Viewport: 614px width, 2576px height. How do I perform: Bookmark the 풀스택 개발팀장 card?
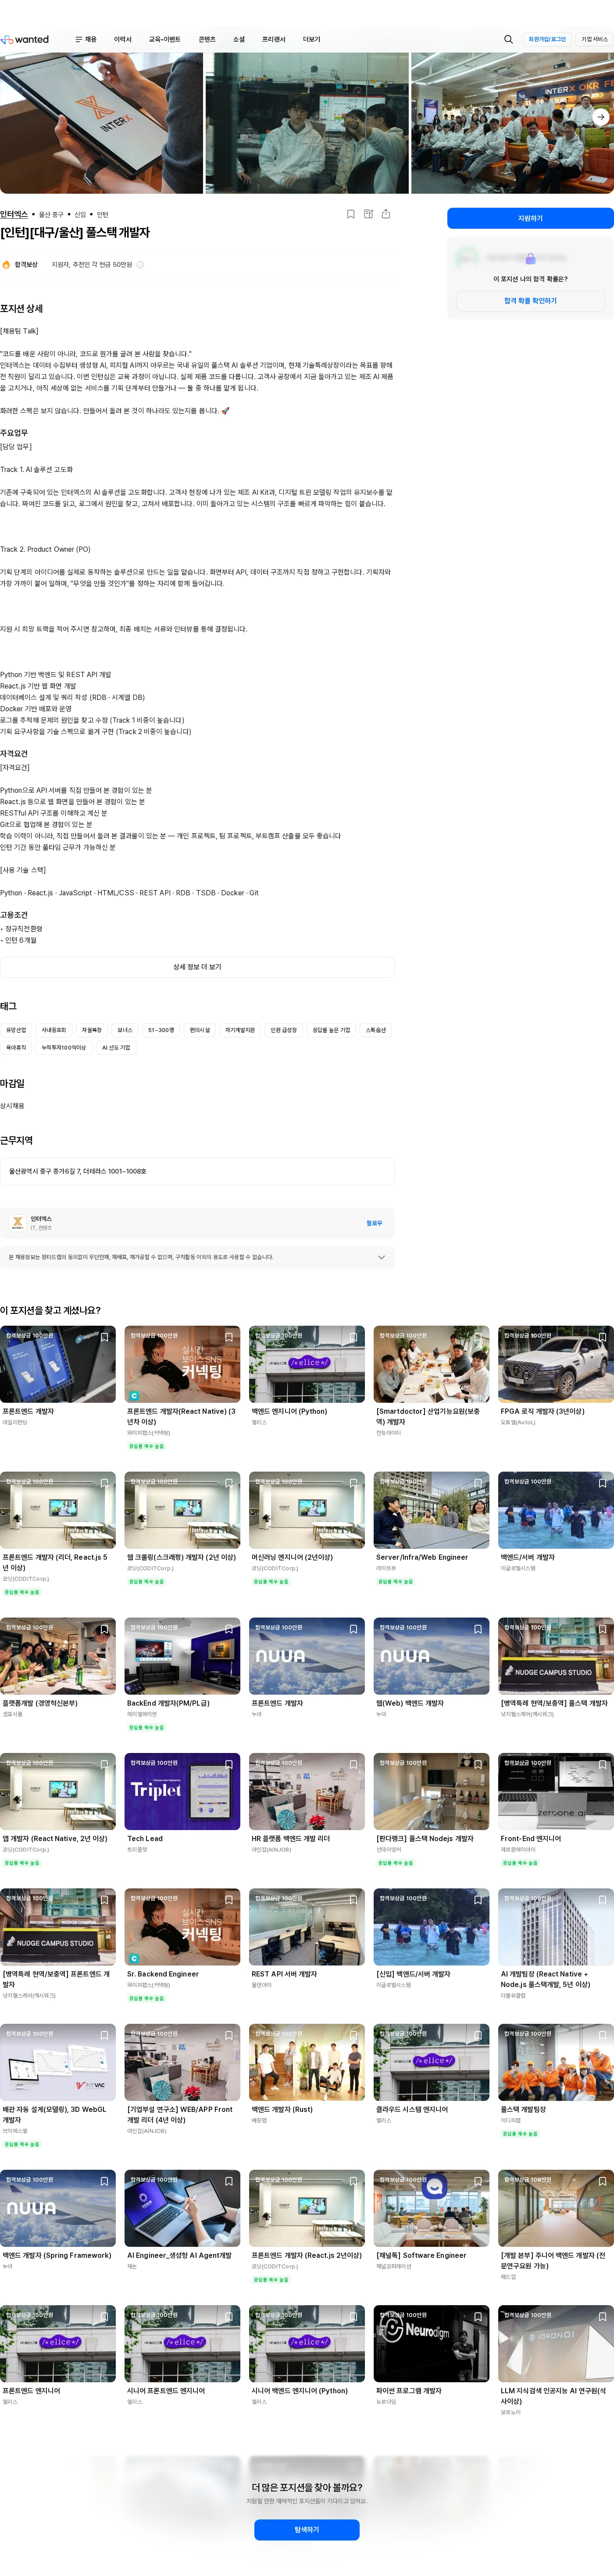tap(602, 2036)
